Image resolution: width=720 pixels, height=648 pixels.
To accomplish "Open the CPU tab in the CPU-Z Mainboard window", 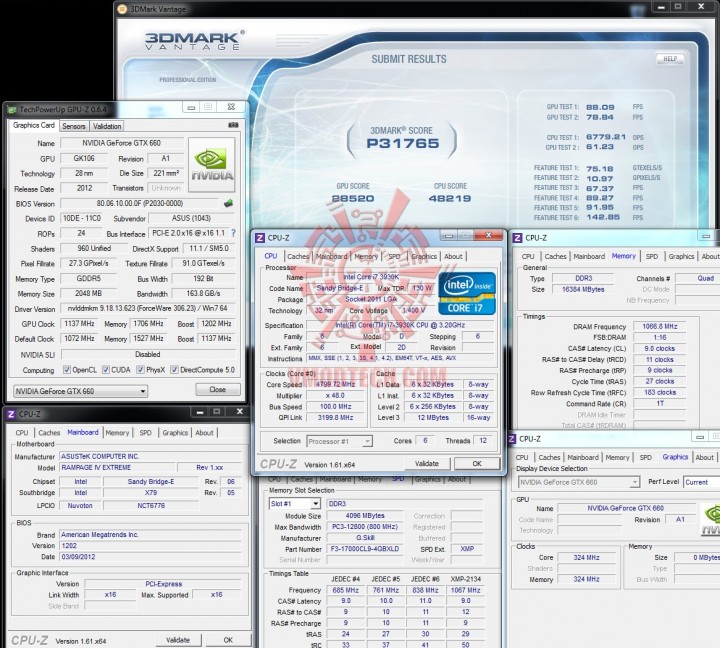I will 22,433.
